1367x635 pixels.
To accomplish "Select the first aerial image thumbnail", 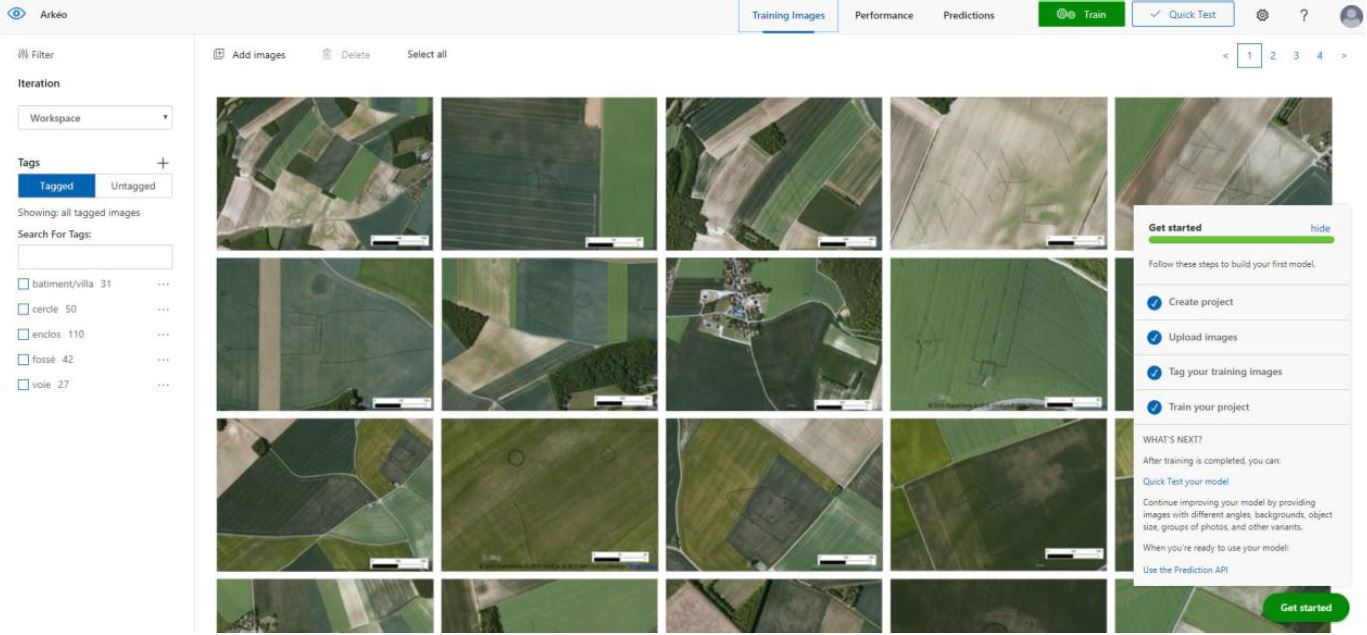I will click(x=325, y=173).
